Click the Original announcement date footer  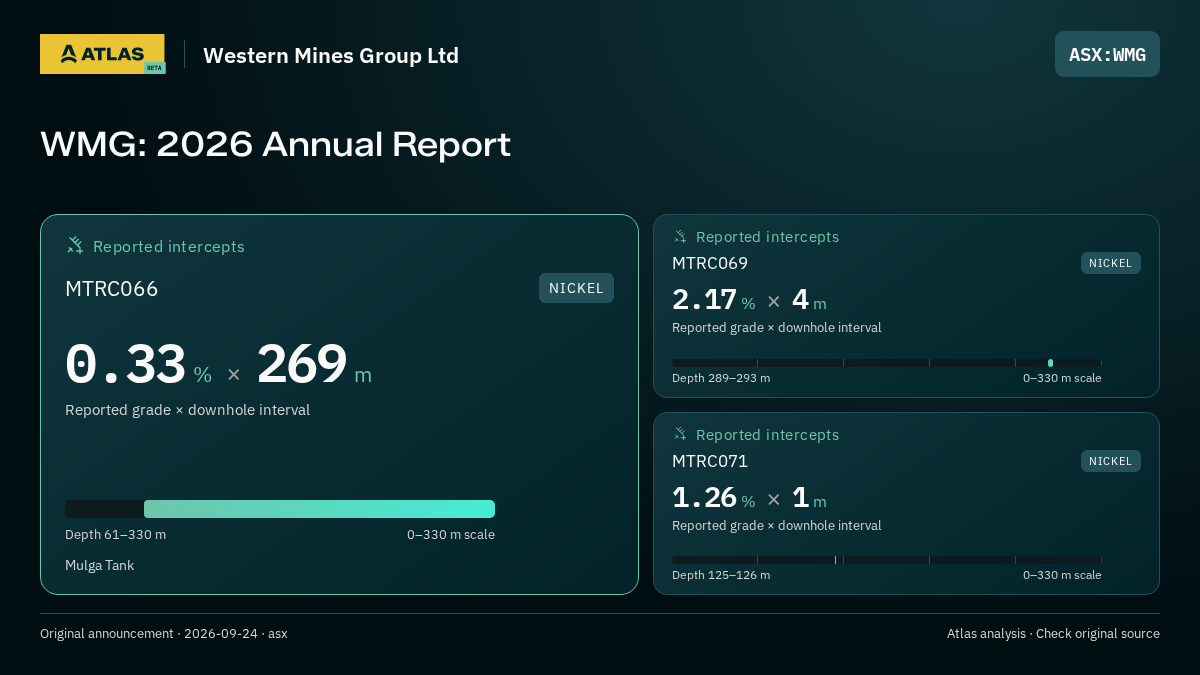[164, 634]
